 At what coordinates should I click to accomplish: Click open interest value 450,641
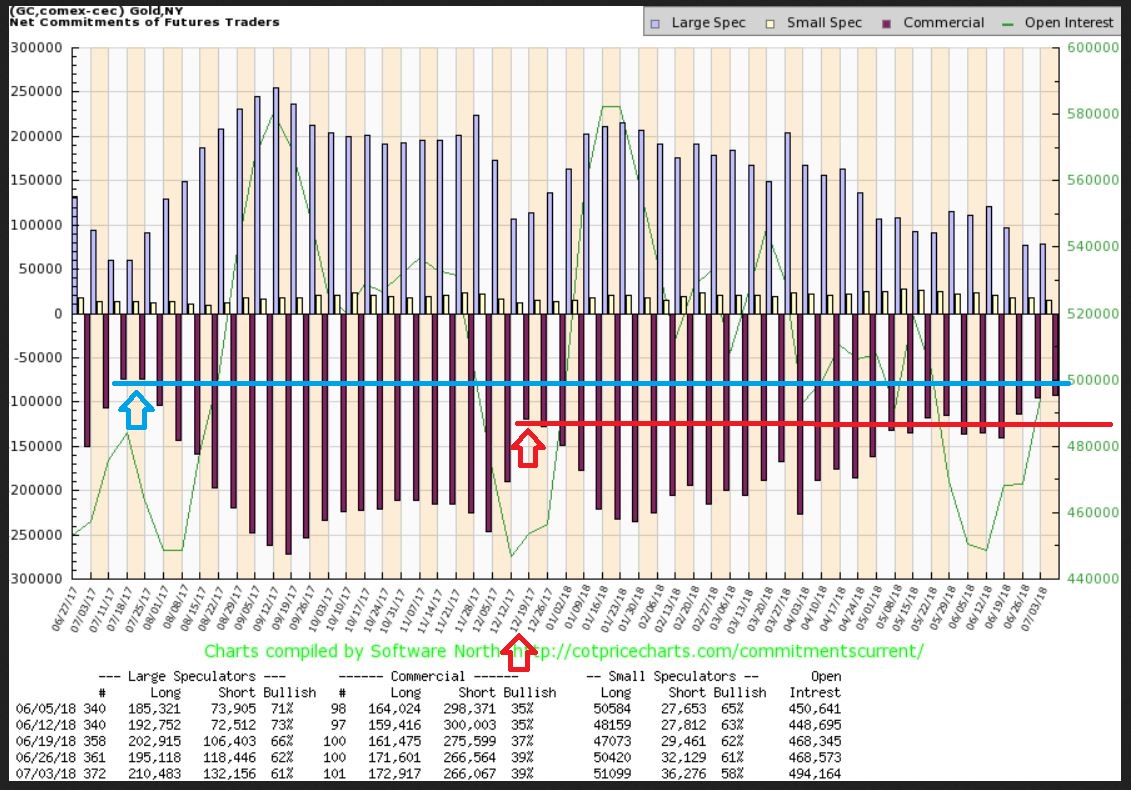815,708
